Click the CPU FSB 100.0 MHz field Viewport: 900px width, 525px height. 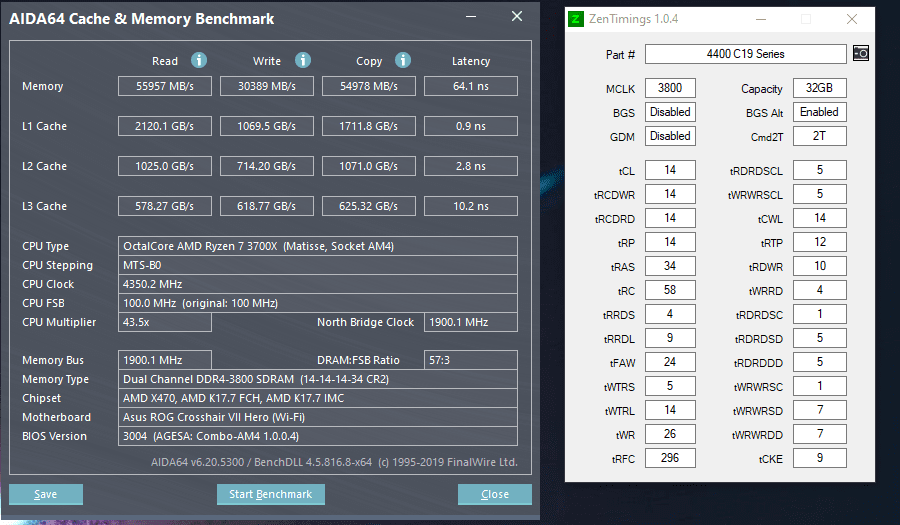317,303
